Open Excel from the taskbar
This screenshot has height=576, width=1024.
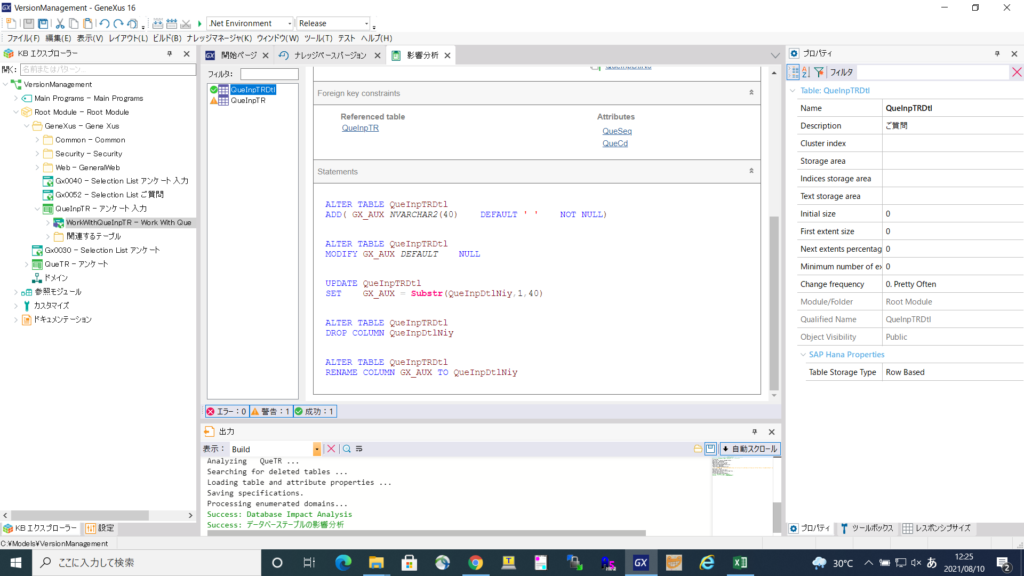click(x=740, y=562)
